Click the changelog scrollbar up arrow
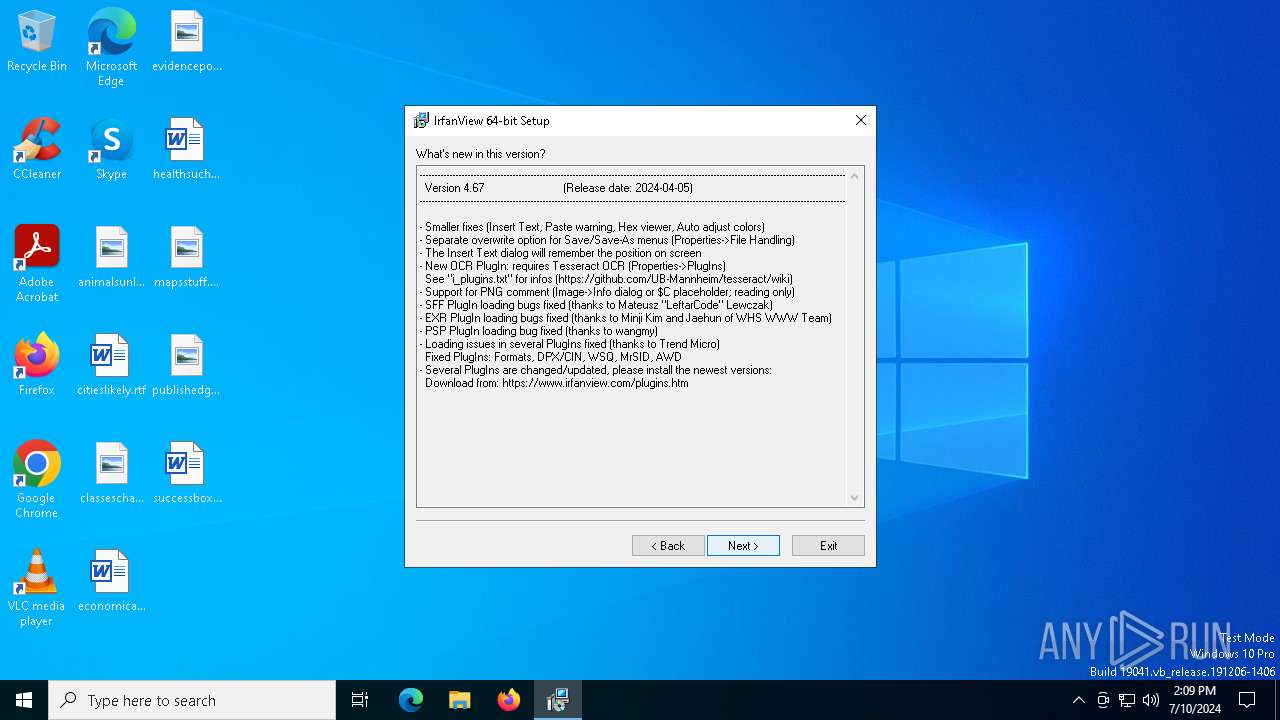Image resolution: width=1280 pixels, height=720 pixels. (854, 177)
